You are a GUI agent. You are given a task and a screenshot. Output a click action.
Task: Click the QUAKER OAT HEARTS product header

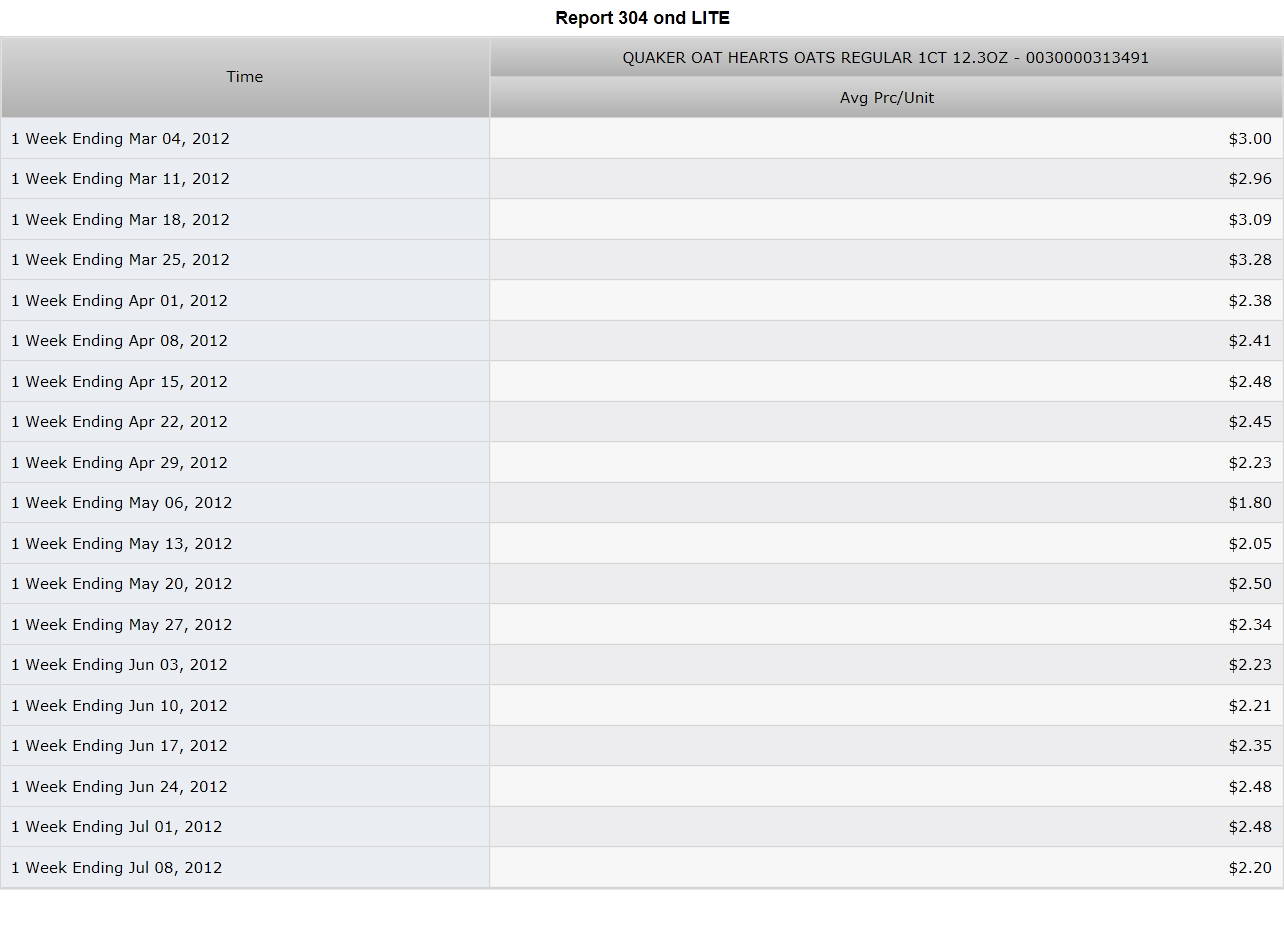pyautogui.click(x=886, y=57)
